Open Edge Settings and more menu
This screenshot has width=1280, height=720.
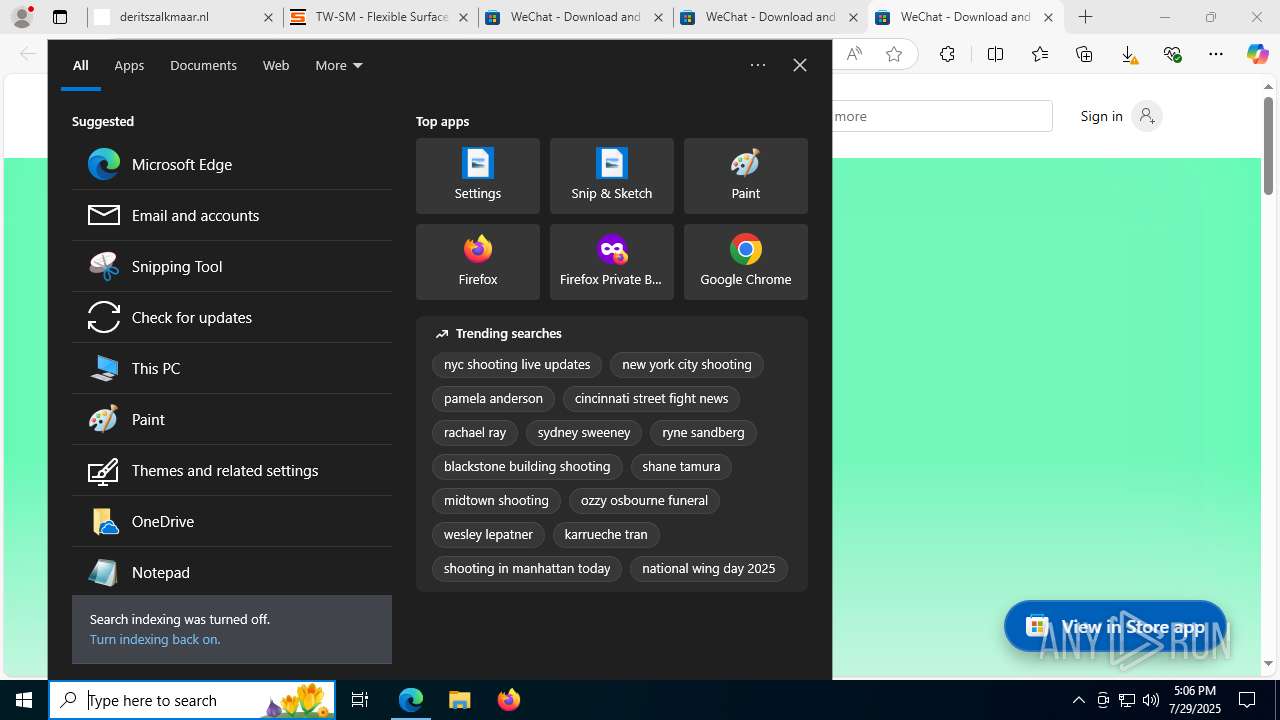[x=1216, y=54]
